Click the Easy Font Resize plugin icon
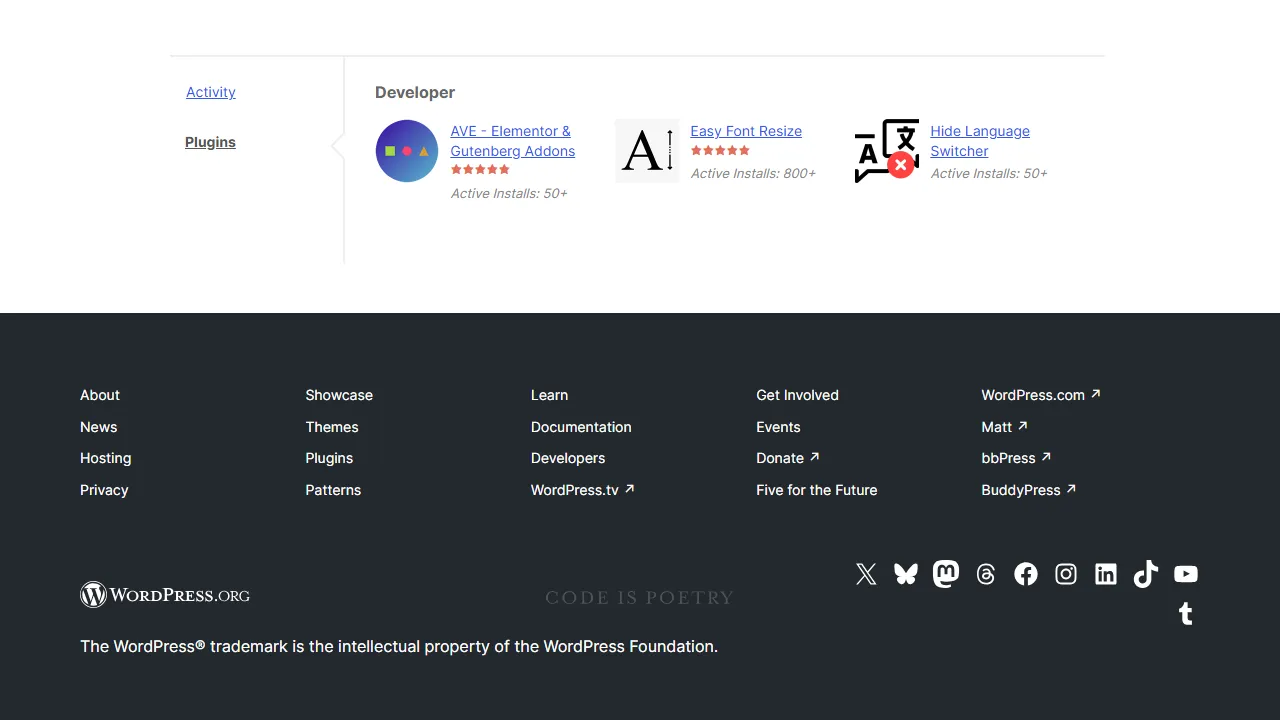The height and width of the screenshot is (720, 1280). 647,151
